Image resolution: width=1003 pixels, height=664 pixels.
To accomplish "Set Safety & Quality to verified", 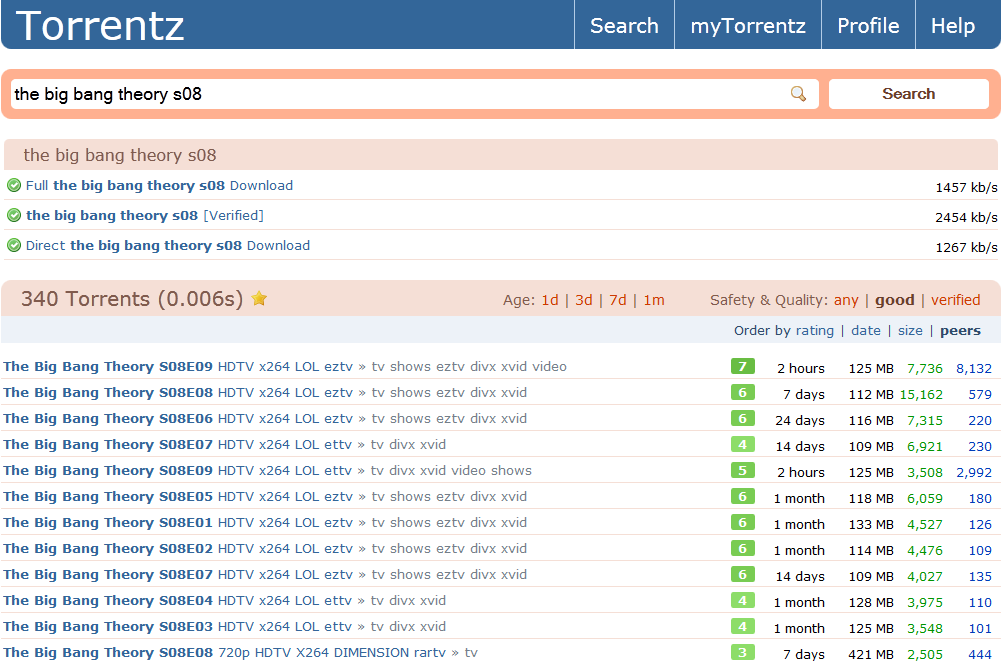I will (956, 300).
